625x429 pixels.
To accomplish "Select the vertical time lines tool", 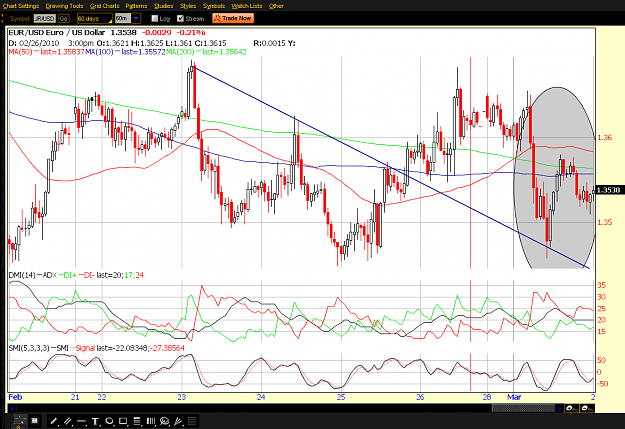I will tap(151, 421).
